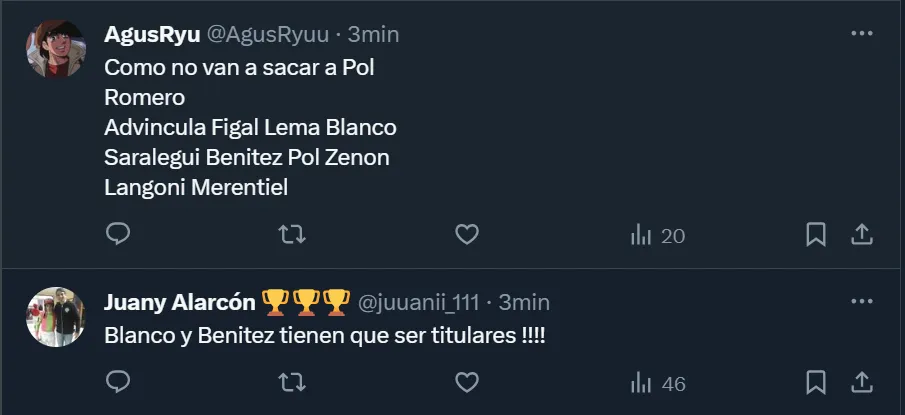Bookmark Juany Alarcón's tweet
Viewport: 905px width, 415px height.
(816, 382)
